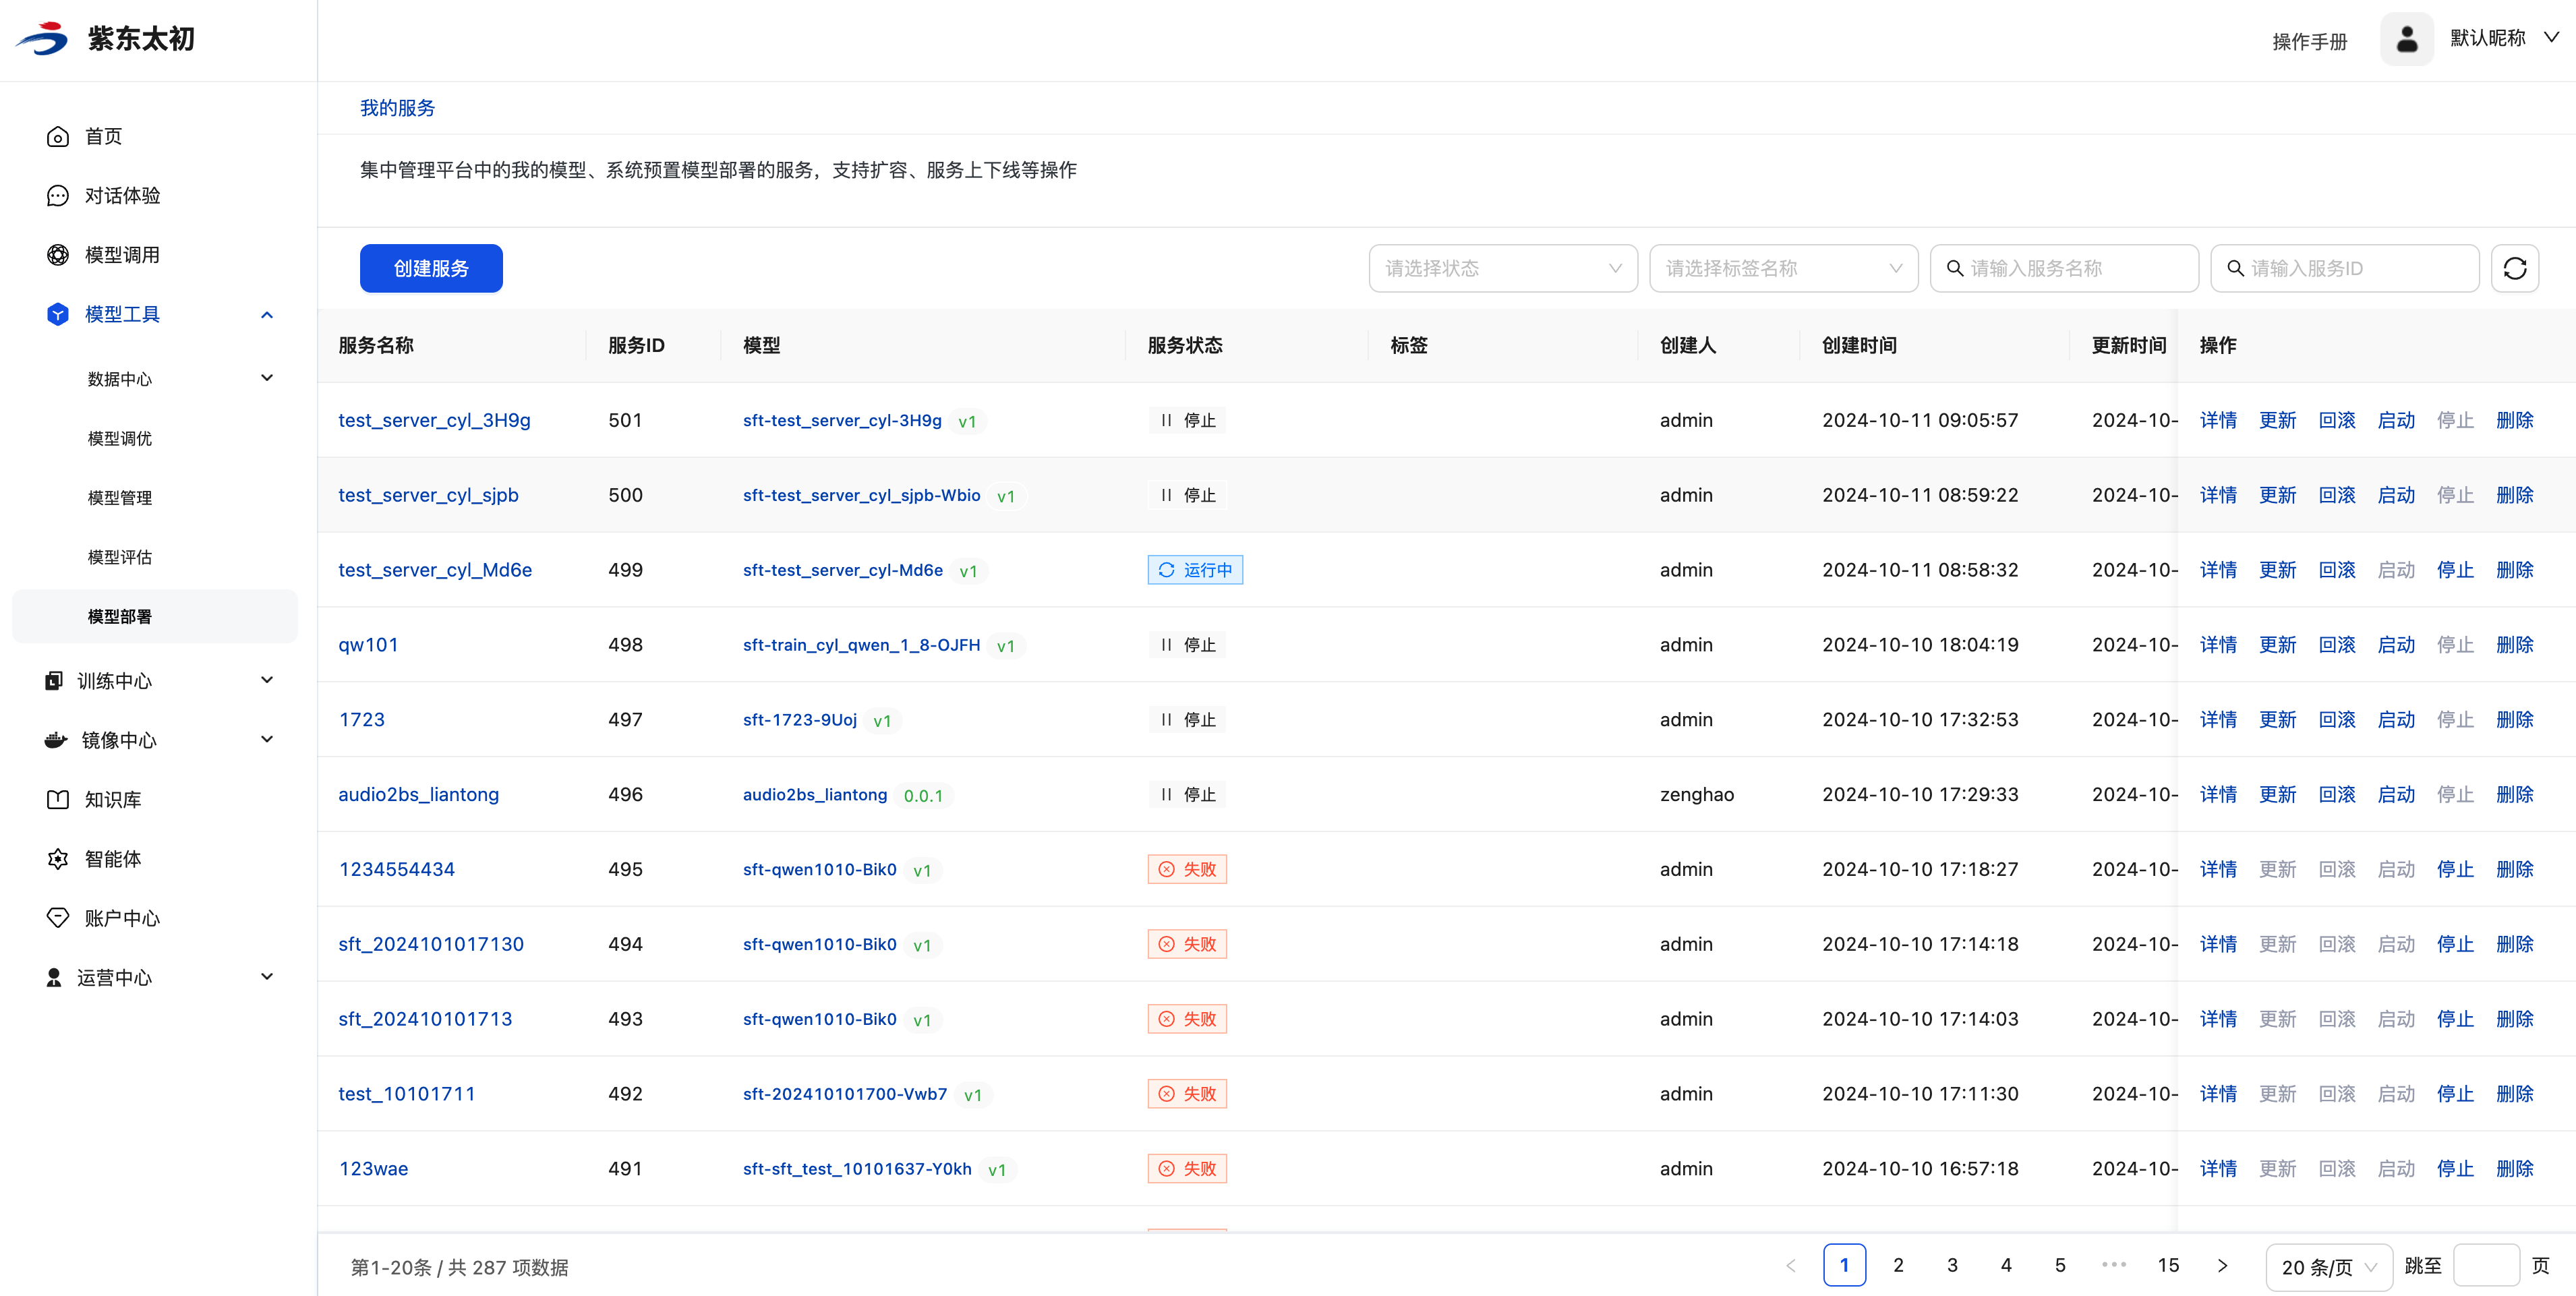Go to next page arrow
The height and width of the screenshot is (1296, 2576).
coord(2222,1266)
